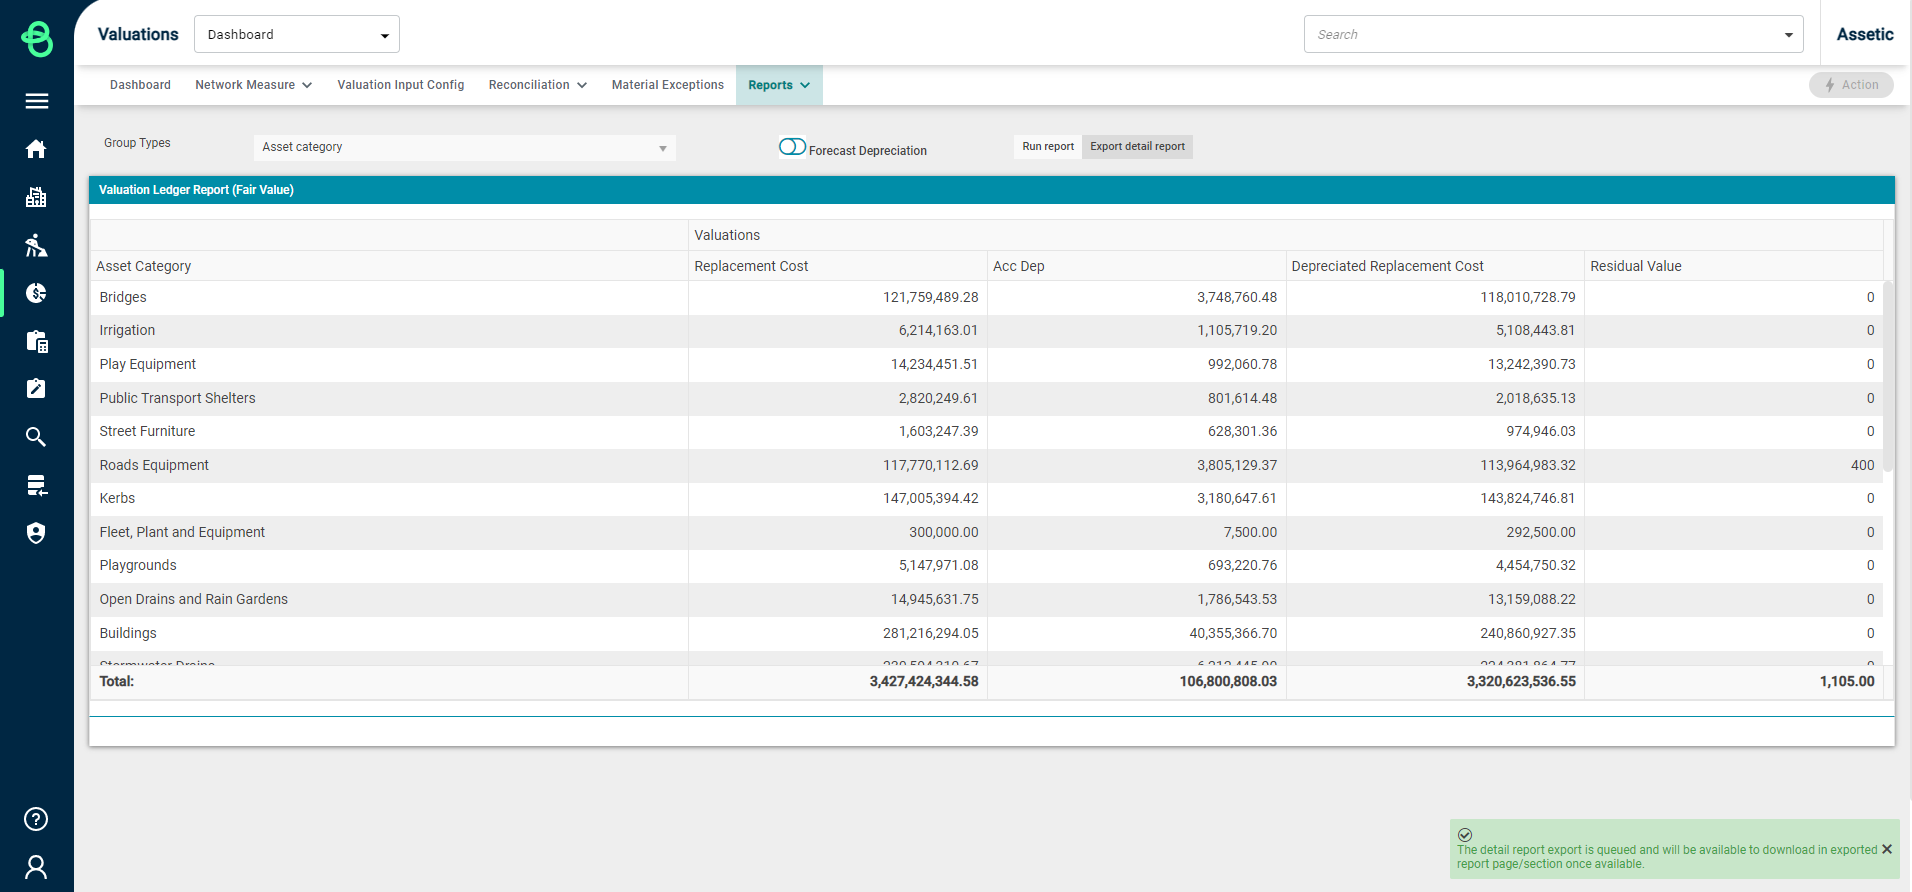Click in the top Search field
This screenshot has height=892, width=1912.
1540,35
